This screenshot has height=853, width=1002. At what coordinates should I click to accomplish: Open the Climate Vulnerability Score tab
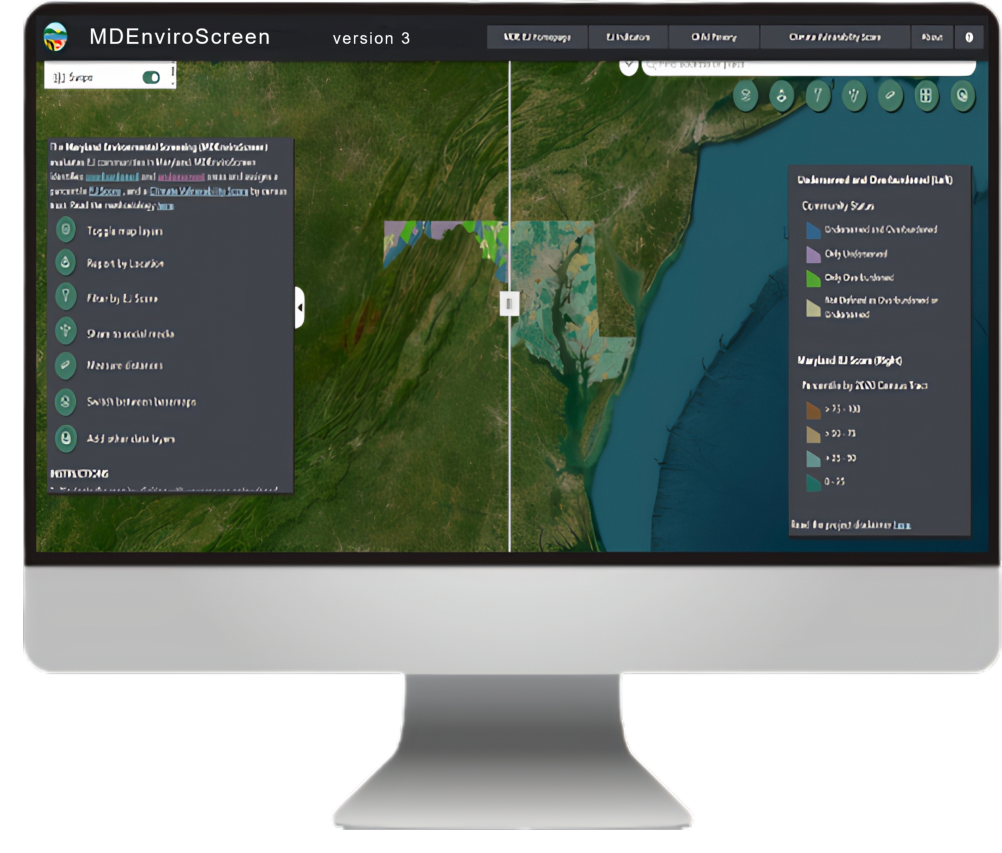click(x=834, y=37)
